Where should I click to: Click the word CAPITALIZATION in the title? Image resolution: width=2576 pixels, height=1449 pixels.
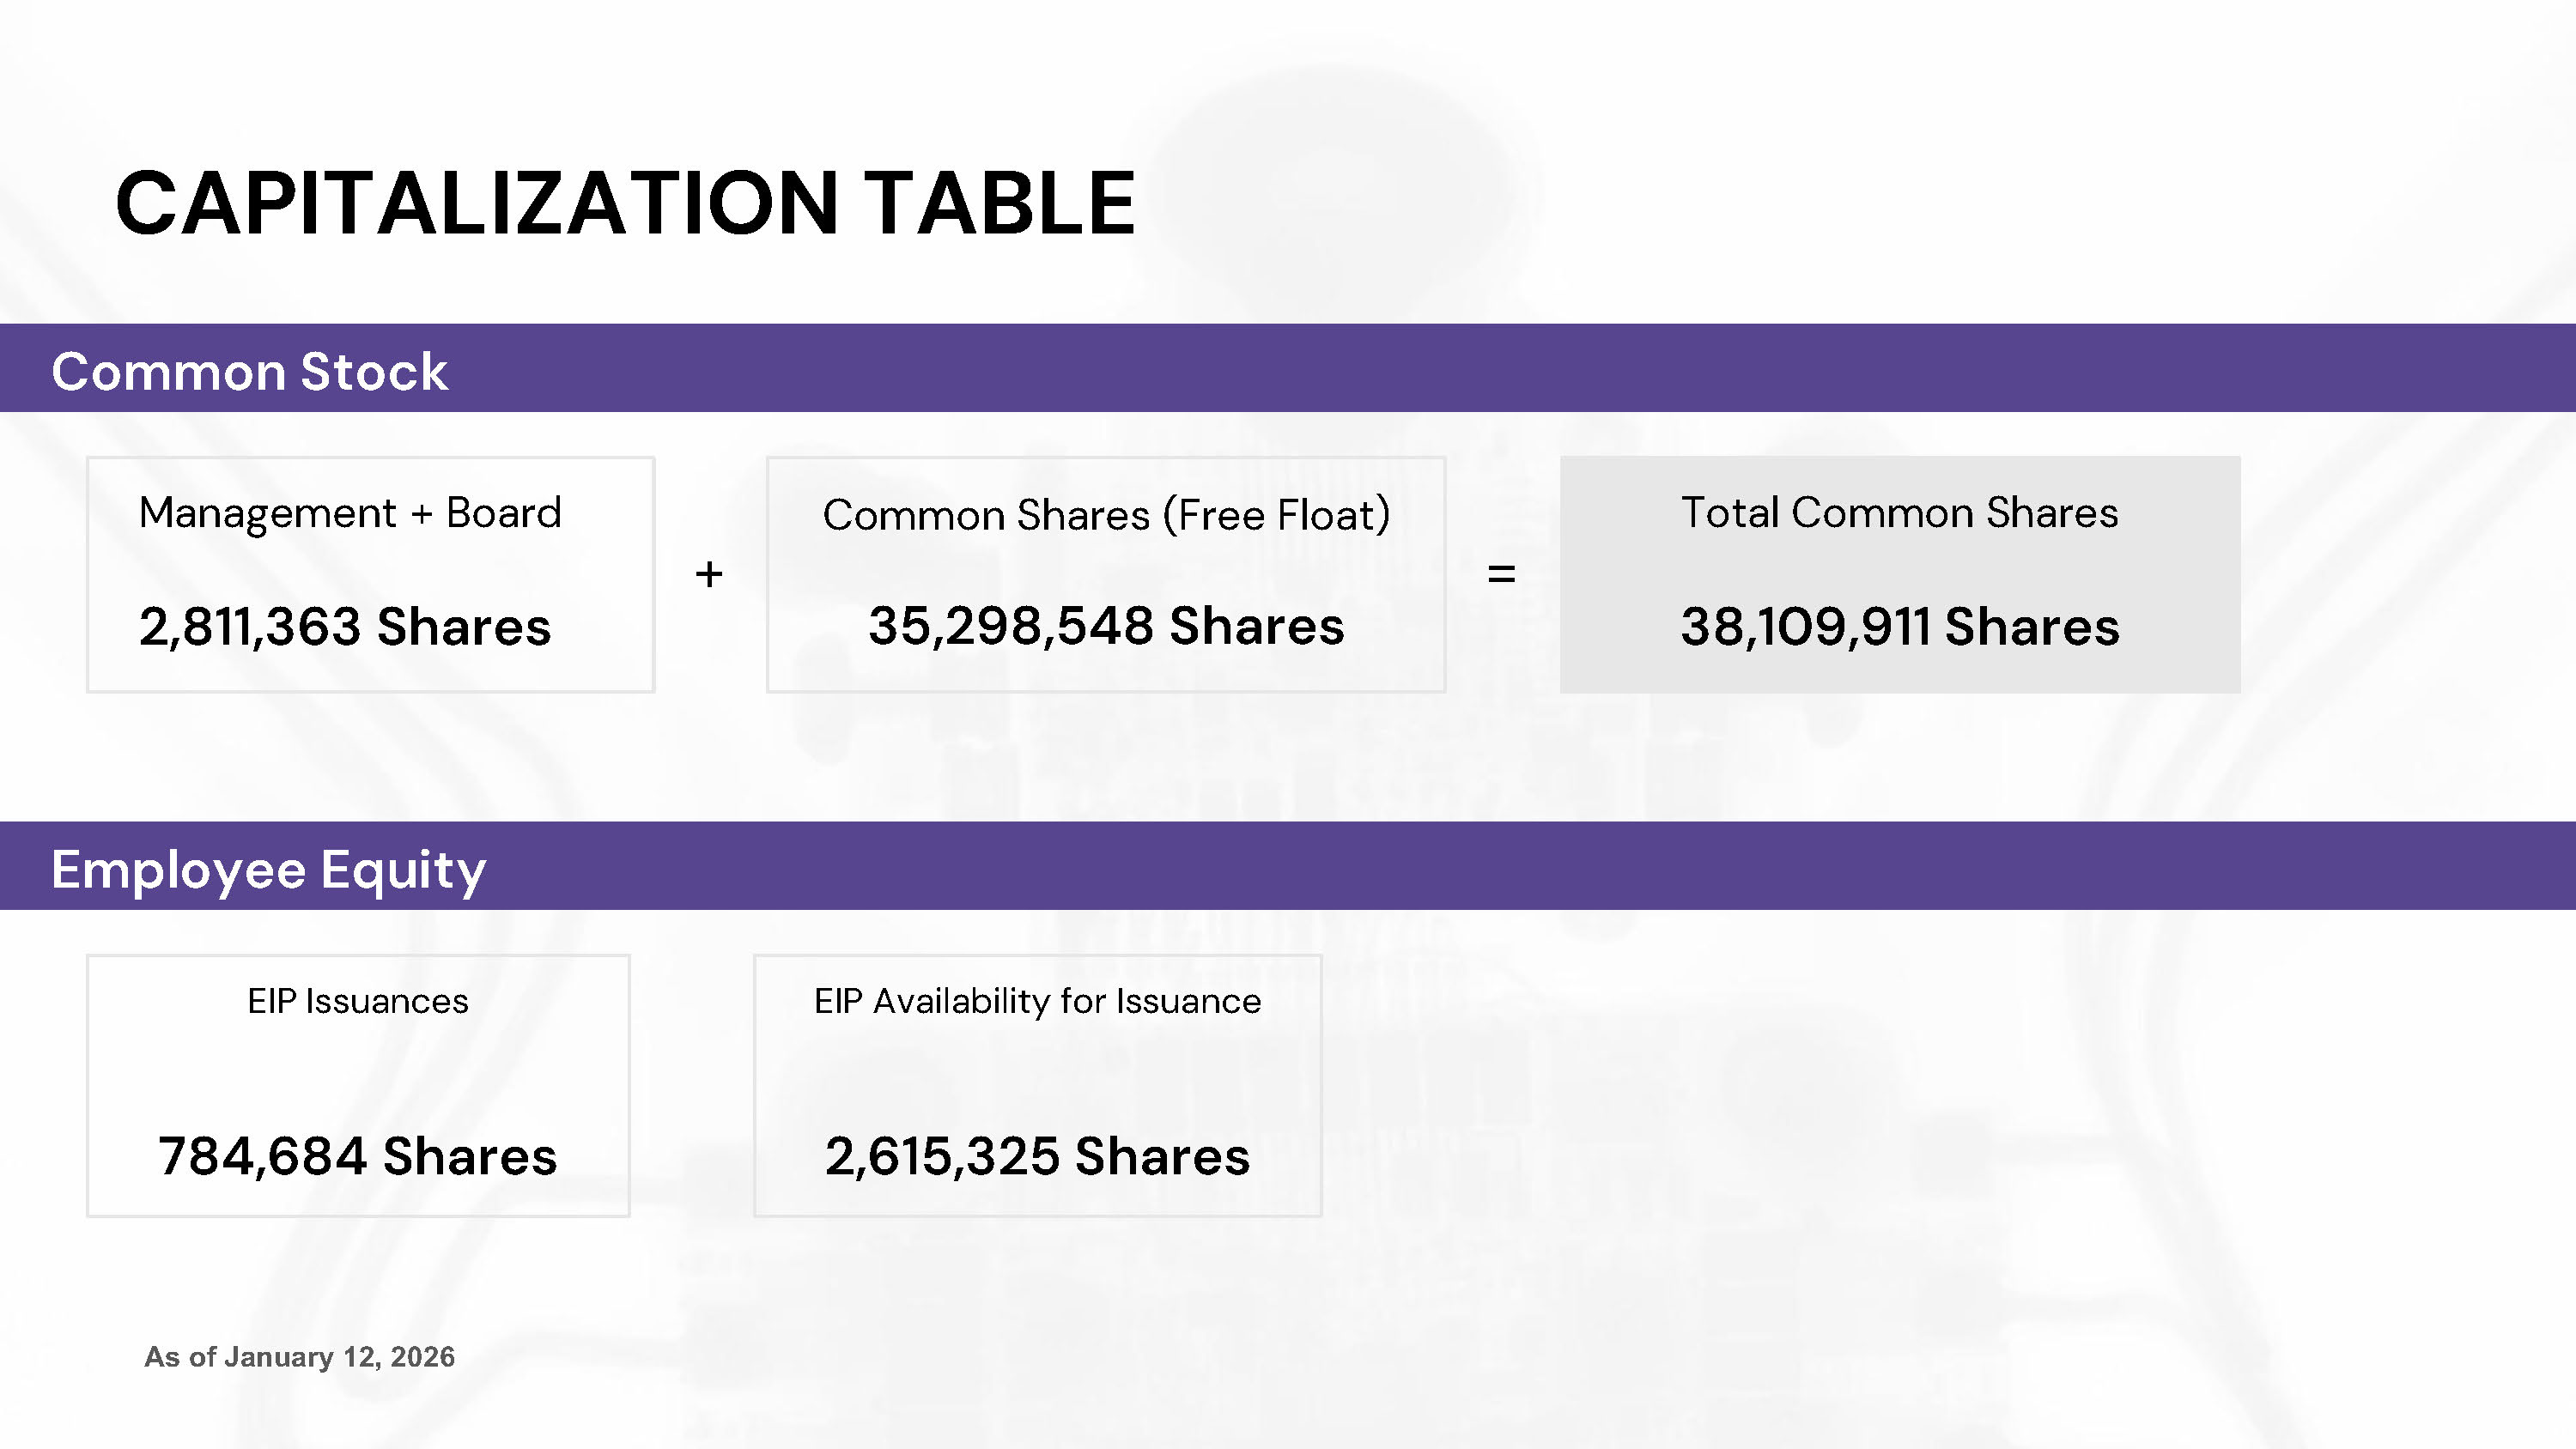(476, 203)
